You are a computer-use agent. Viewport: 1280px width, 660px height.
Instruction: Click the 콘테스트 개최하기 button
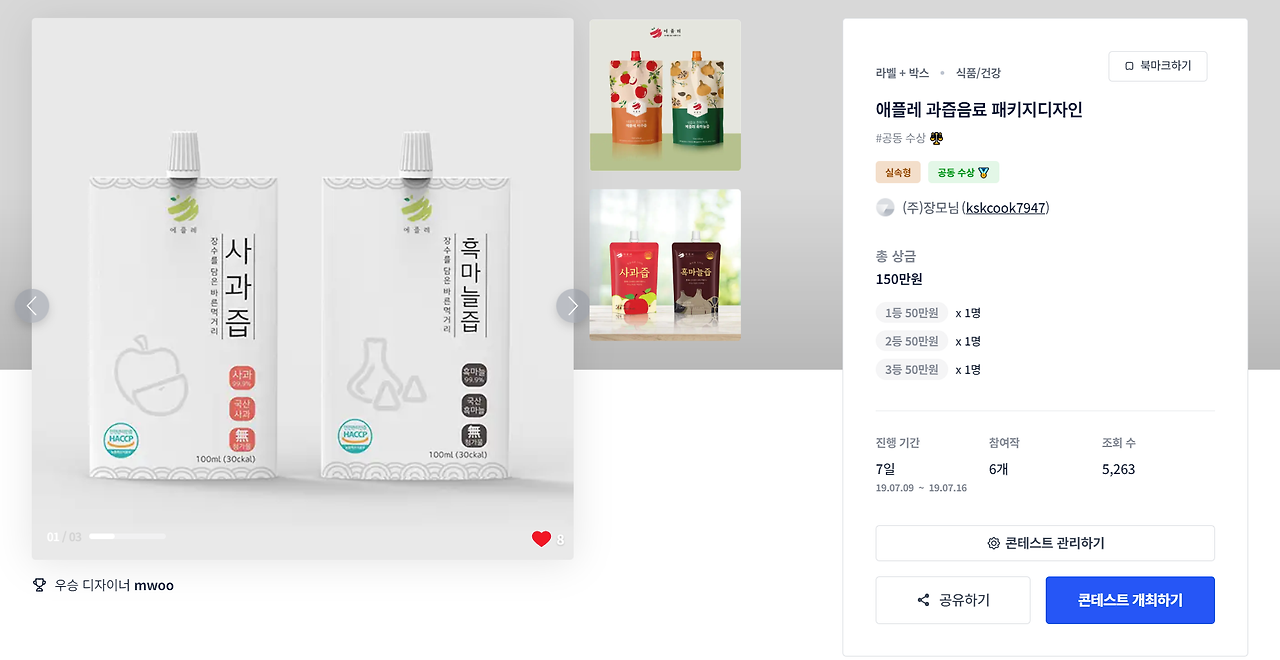[1130, 600]
